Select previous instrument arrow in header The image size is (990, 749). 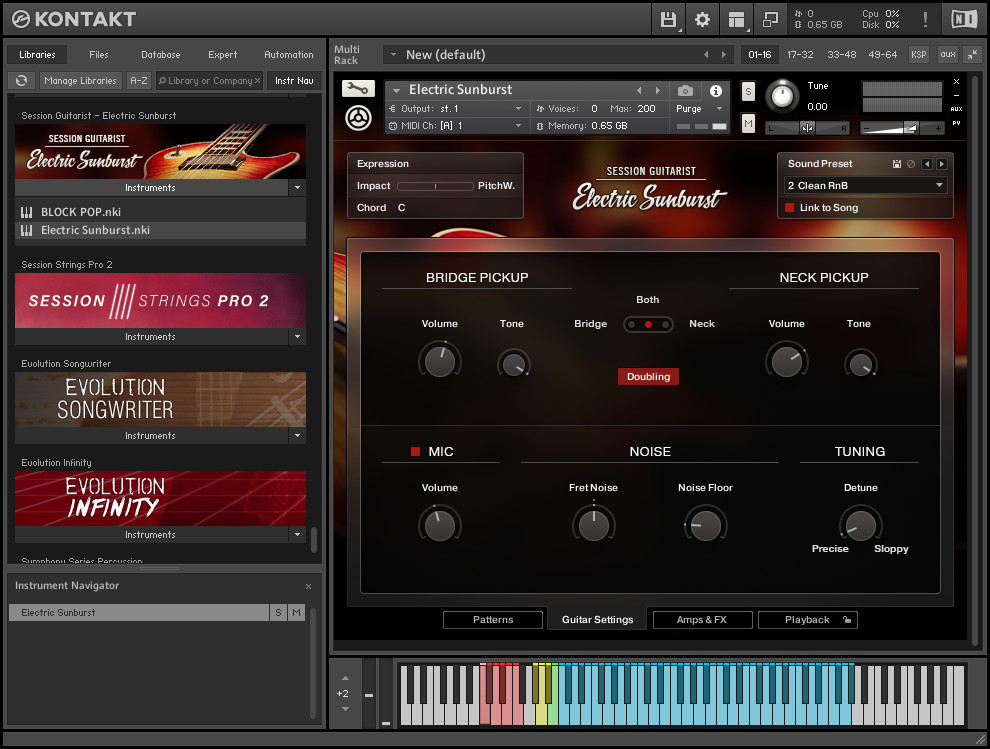tap(639, 90)
